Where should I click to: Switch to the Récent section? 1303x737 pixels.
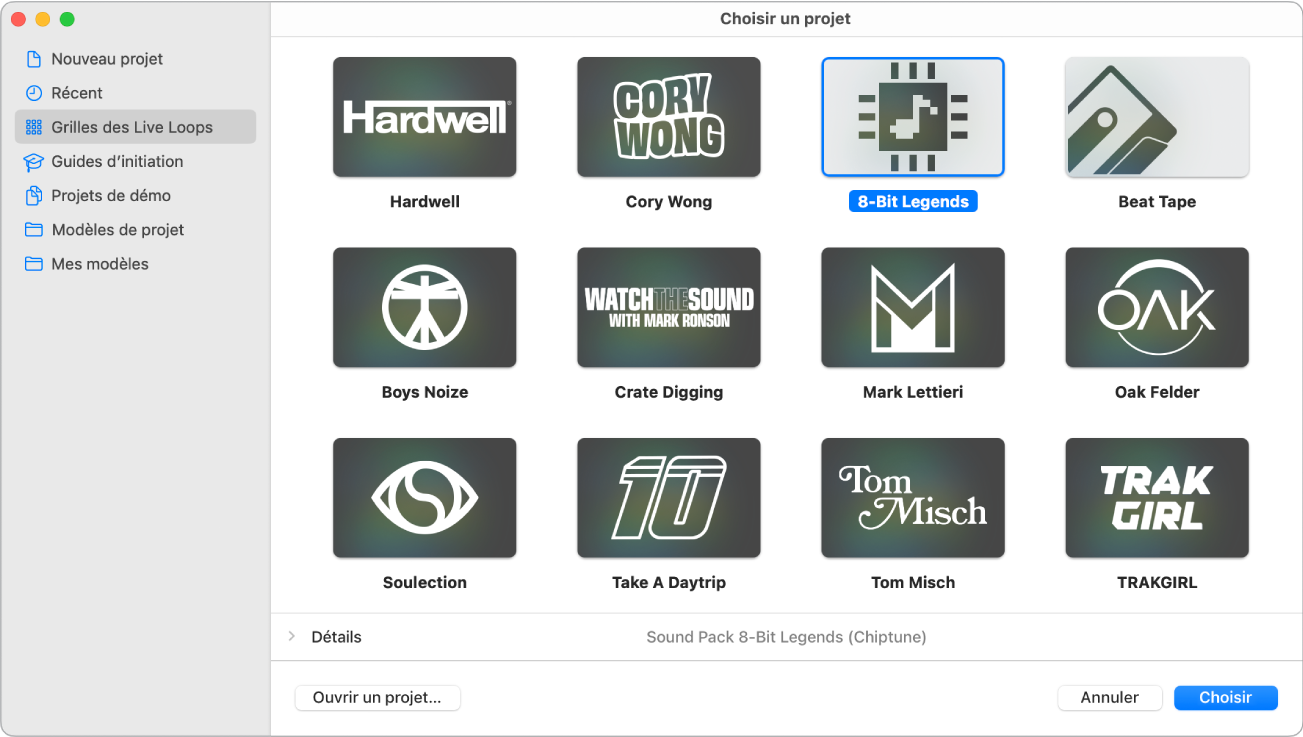pyautogui.click(x=77, y=93)
